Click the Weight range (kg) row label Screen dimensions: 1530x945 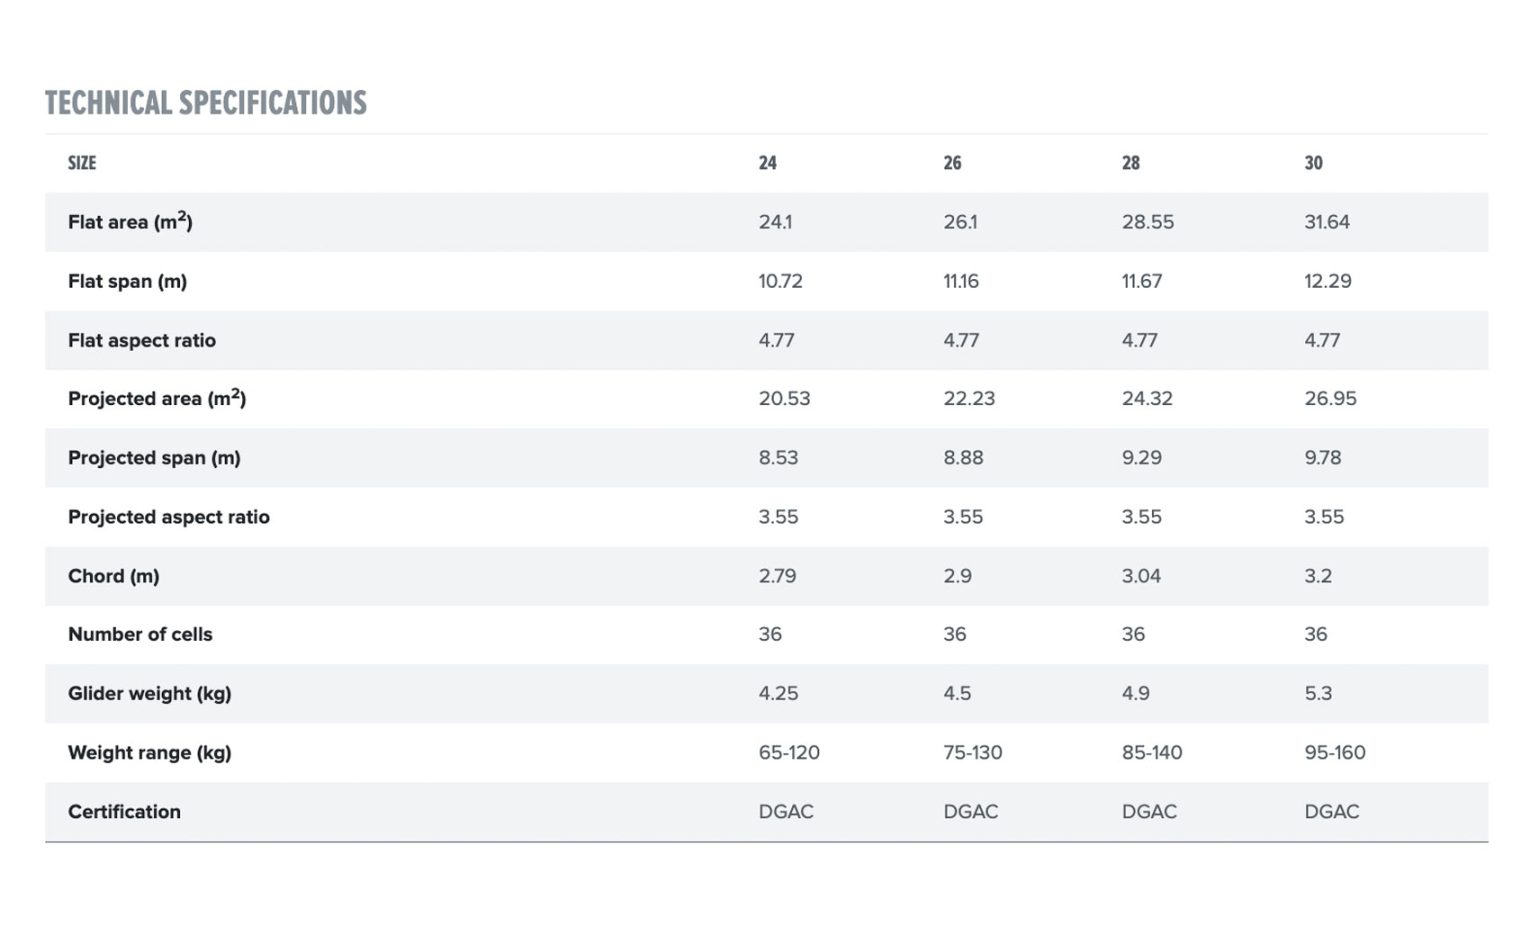coord(150,752)
